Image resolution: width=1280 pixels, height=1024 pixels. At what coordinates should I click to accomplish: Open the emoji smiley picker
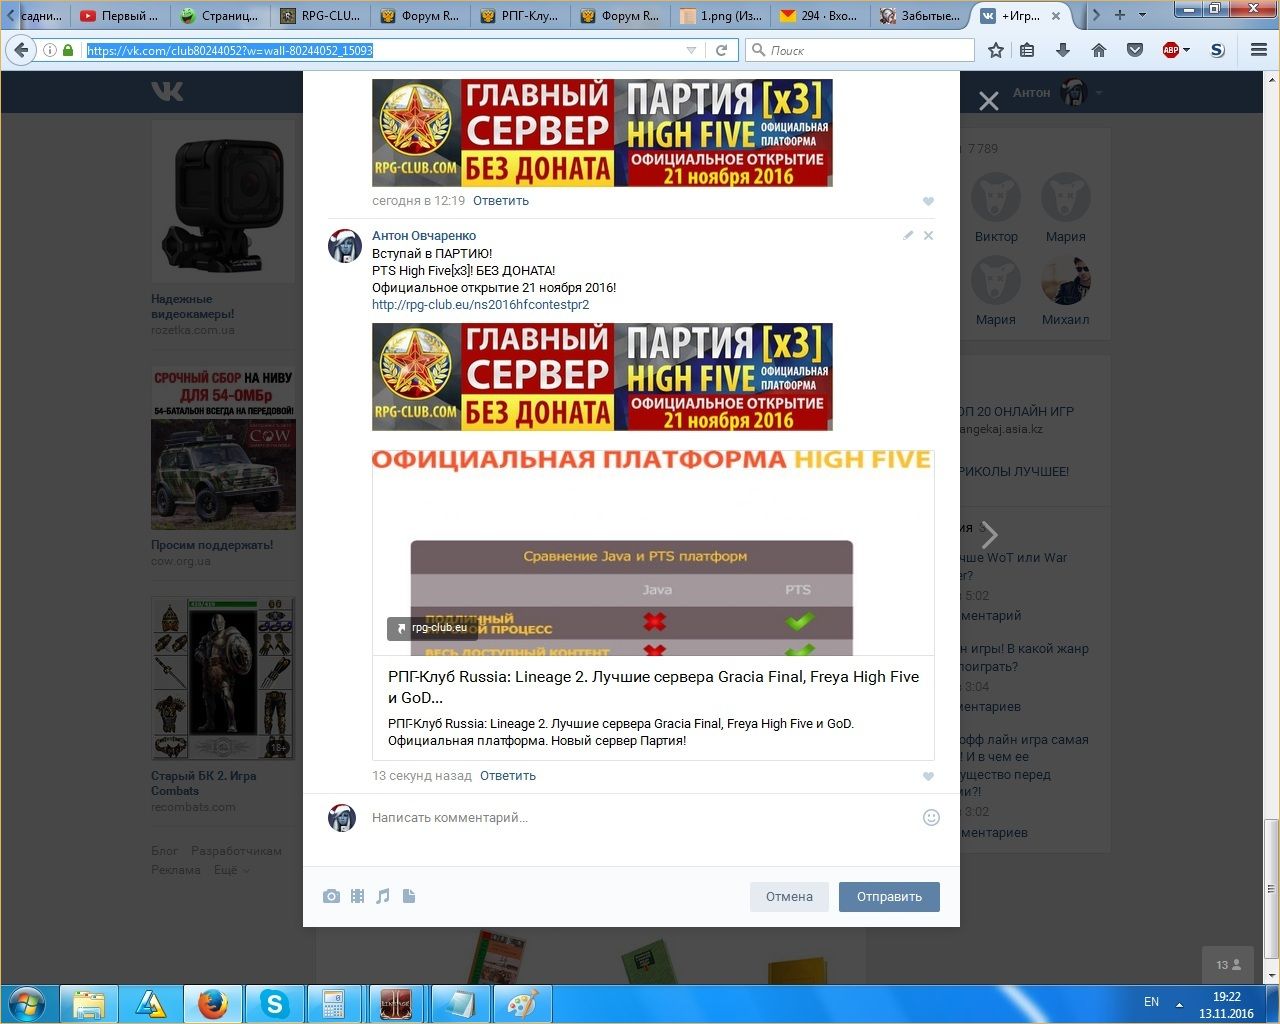pos(931,818)
